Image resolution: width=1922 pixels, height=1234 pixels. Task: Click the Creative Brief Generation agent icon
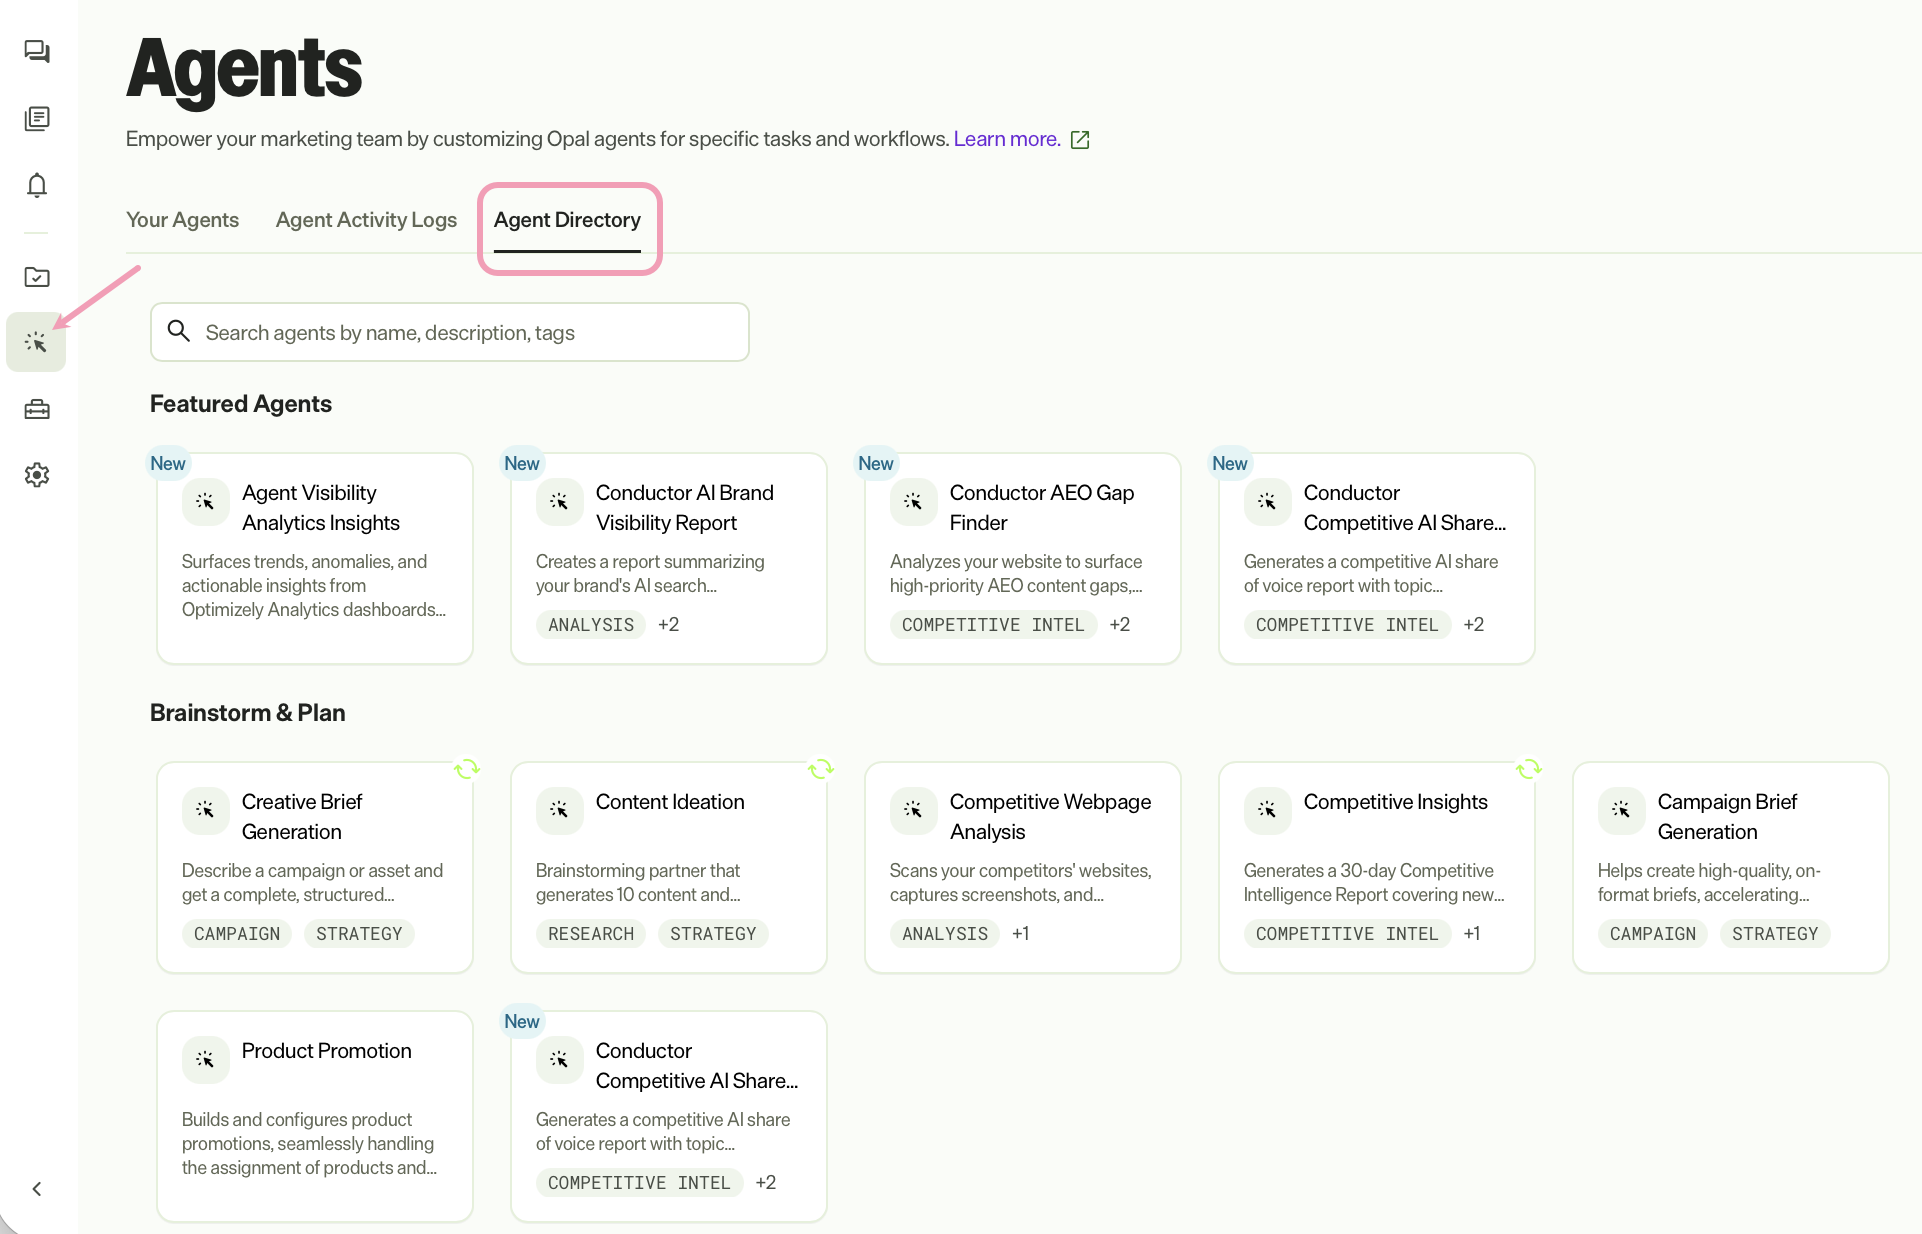(205, 810)
